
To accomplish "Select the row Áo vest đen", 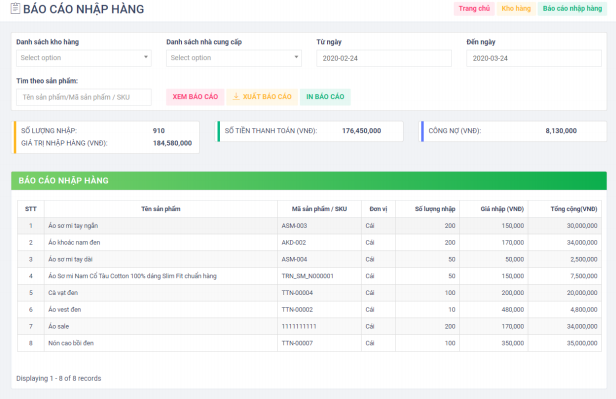I will (x=310, y=310).
